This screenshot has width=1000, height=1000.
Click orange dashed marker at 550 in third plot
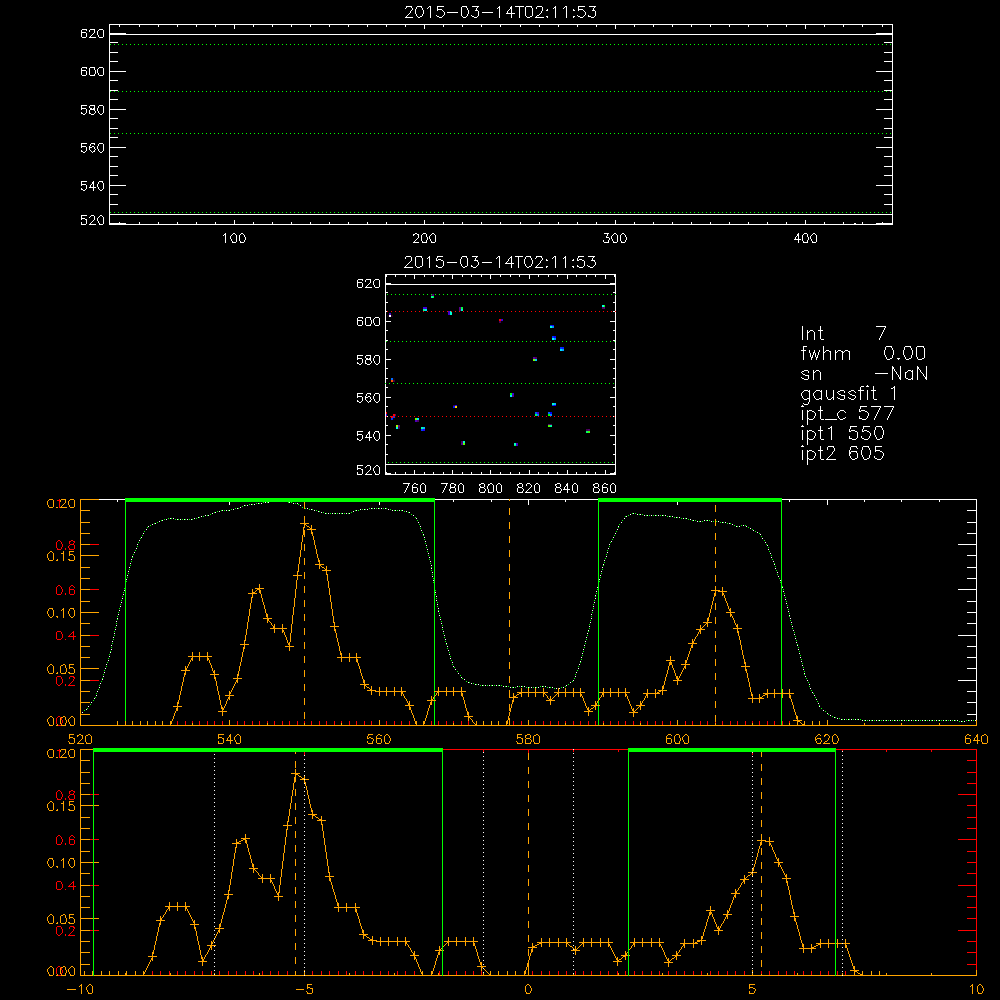pos(304,612)
